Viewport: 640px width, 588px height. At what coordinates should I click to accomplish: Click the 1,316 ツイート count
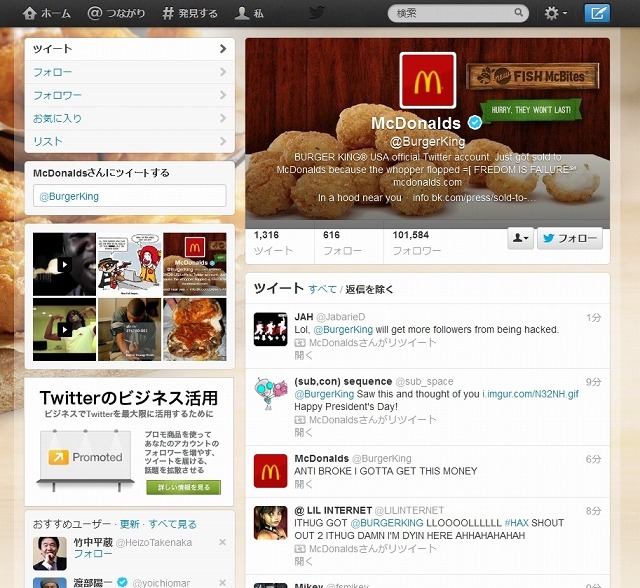click(x=273, y=243)
